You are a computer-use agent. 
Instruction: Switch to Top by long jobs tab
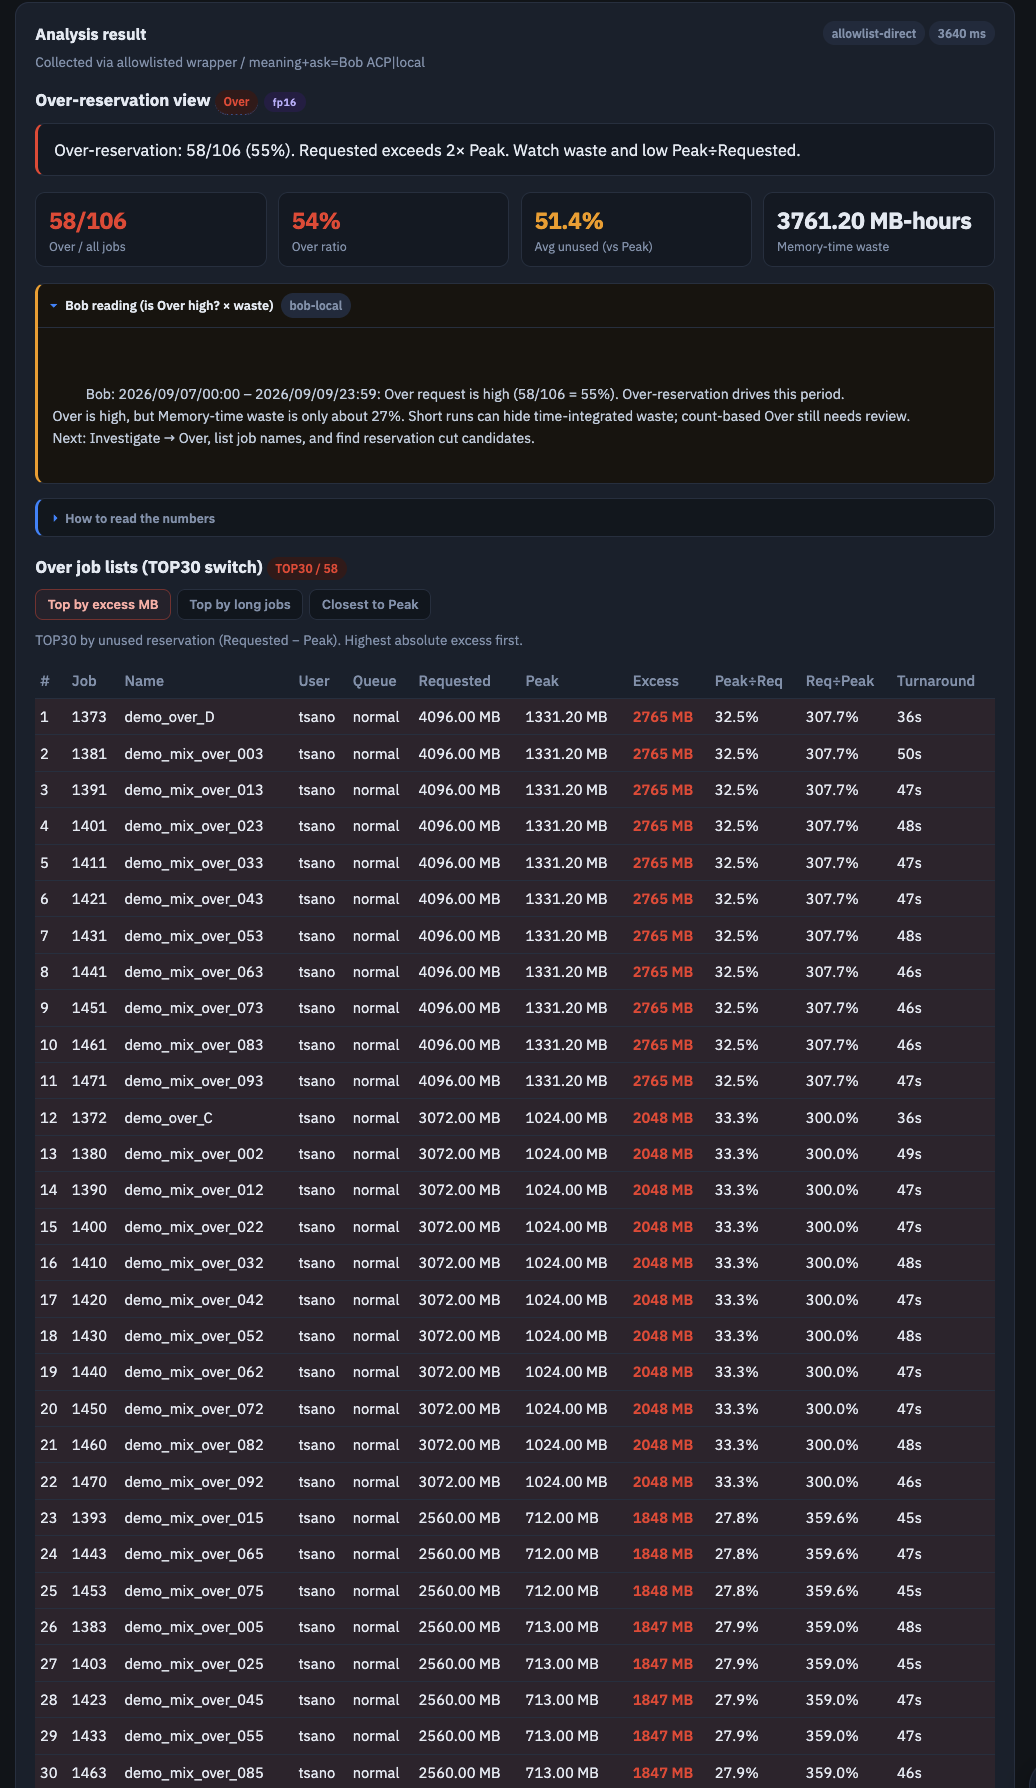click(240, 604)
